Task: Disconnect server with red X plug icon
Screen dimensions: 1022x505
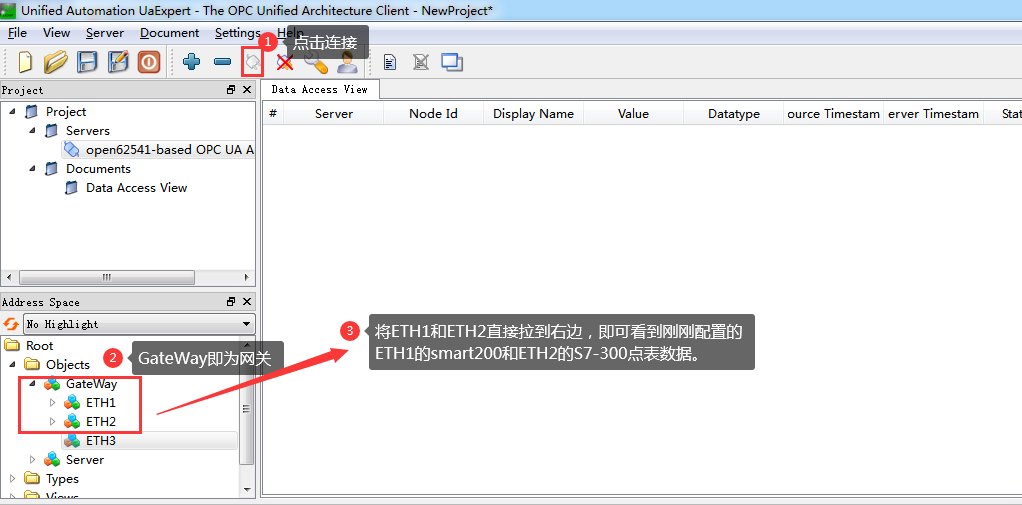Action: tap(284, 63)
